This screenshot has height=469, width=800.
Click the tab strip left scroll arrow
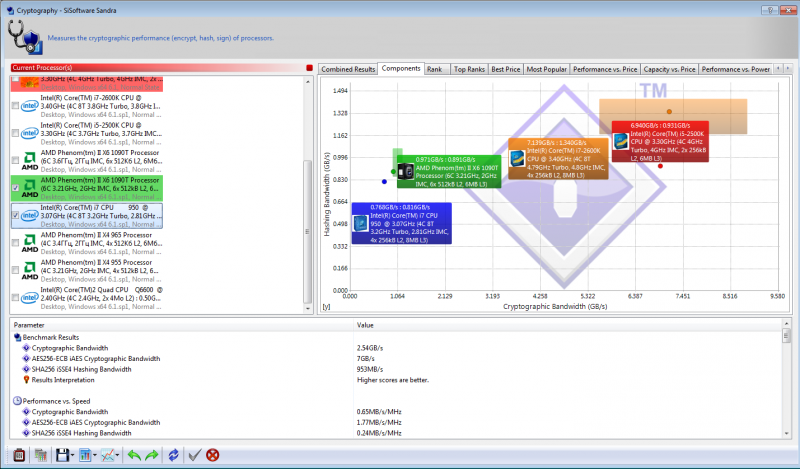[778, 68]
